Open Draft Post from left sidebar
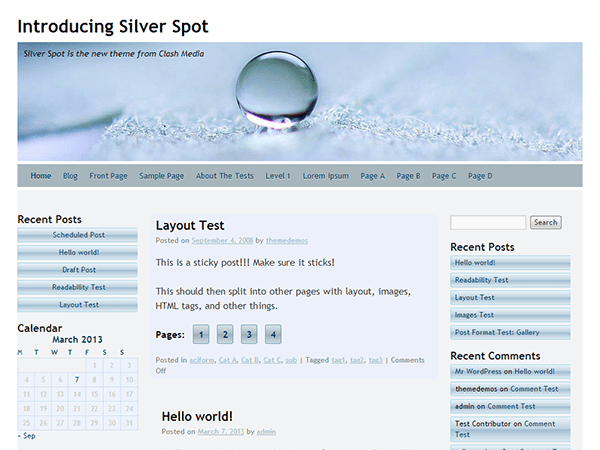600x450 pixels. click(78, 270)
